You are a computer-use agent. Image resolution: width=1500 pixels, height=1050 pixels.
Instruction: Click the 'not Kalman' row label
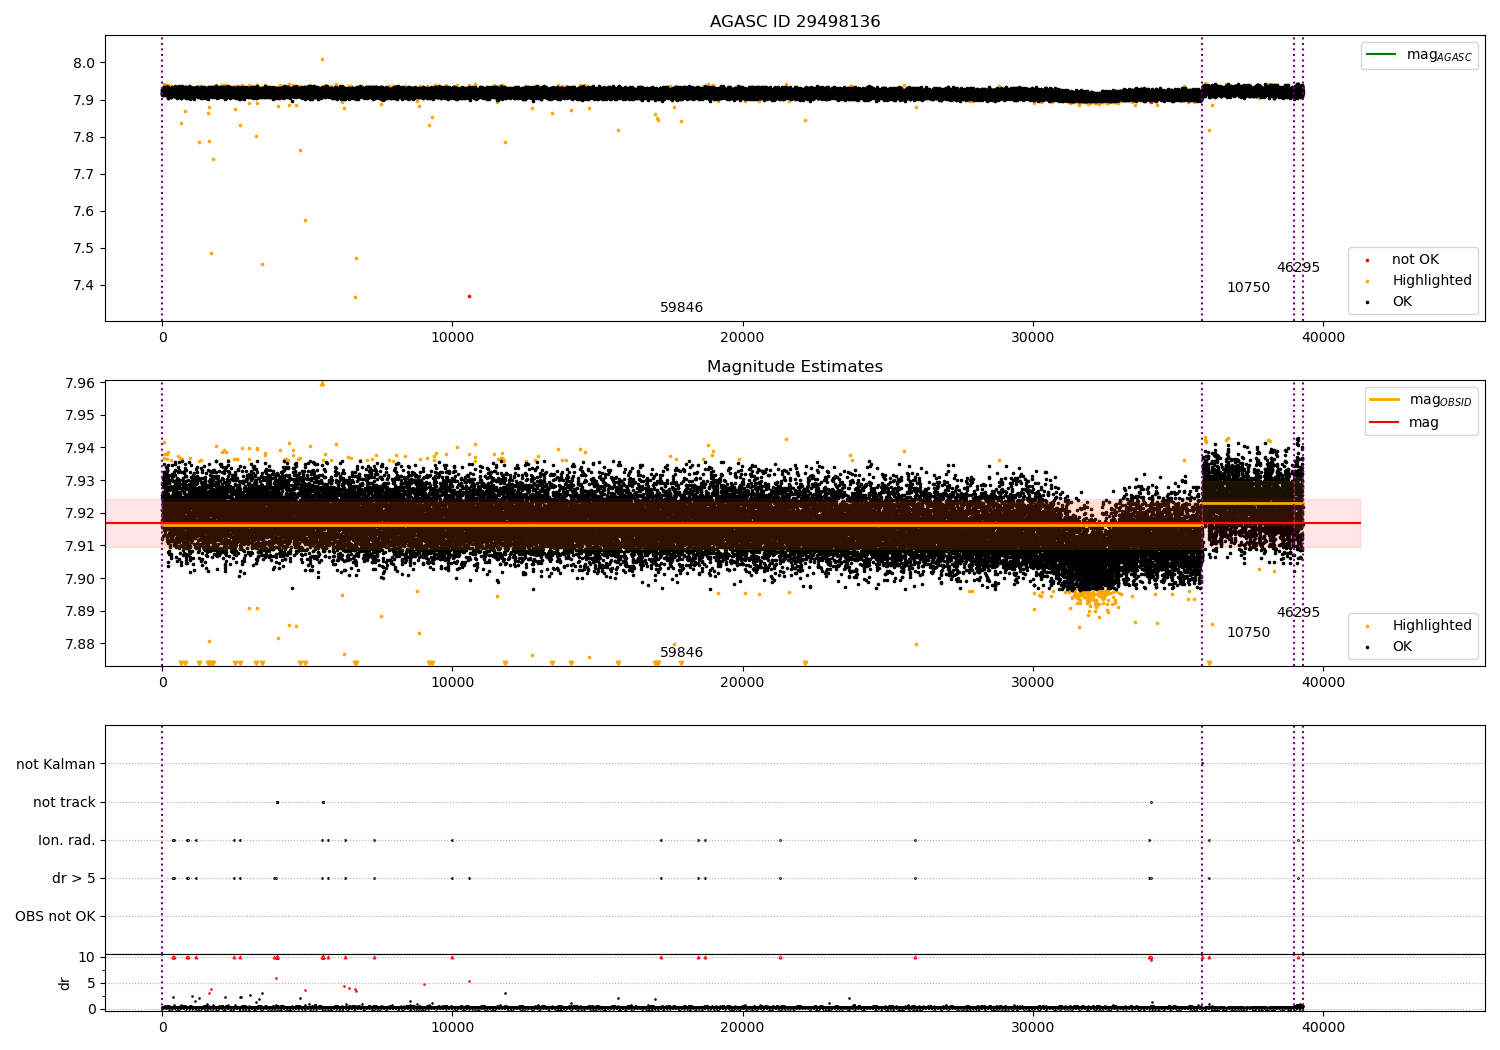(56, 764)
